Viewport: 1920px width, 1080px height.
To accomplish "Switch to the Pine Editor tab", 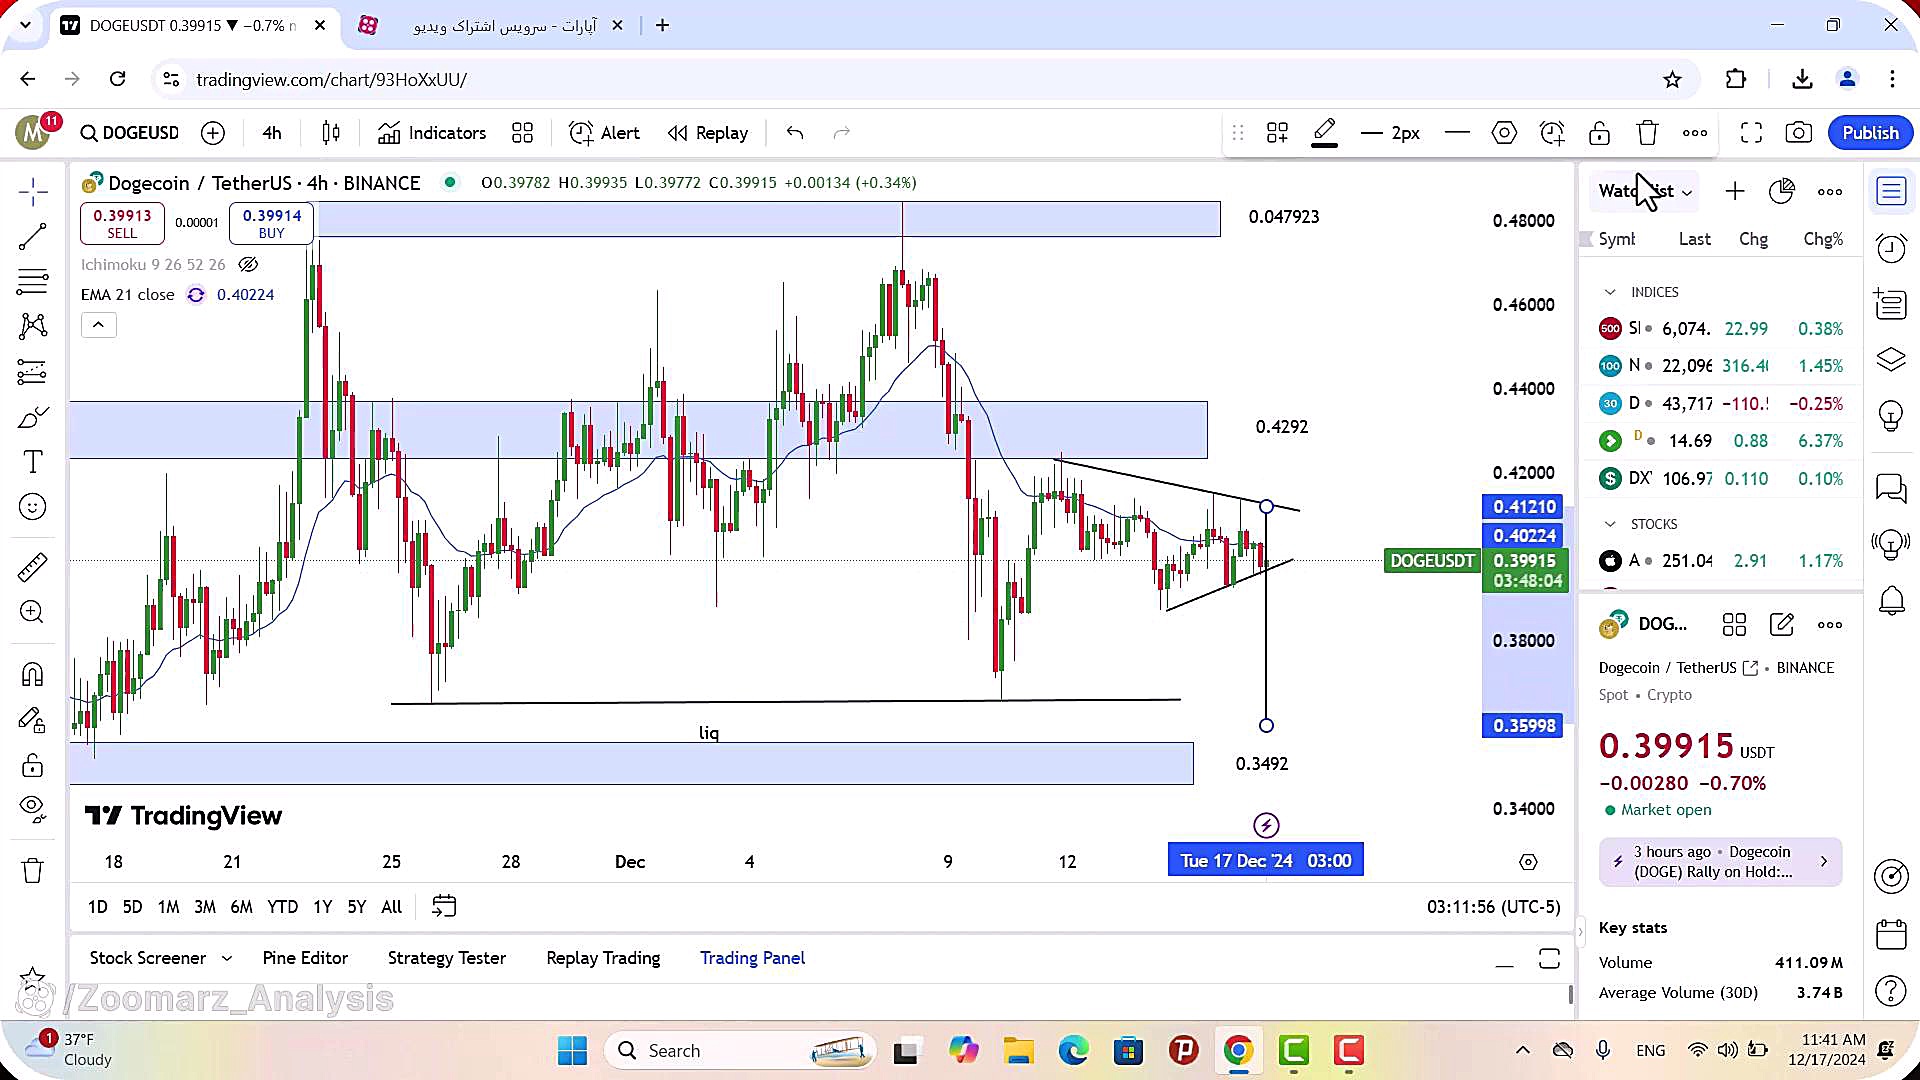I will click(x=305, y=958).
